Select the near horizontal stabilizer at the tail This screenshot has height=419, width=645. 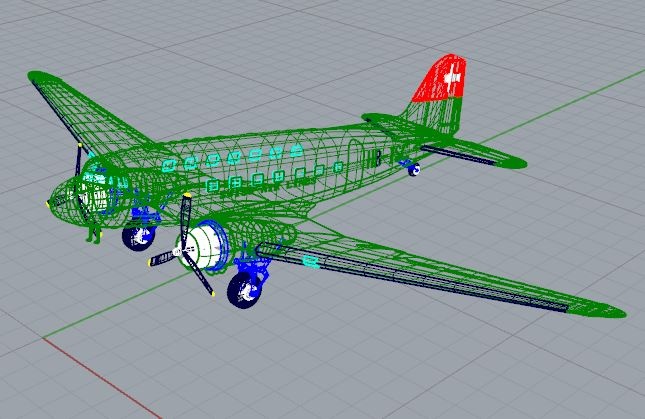coord(473,153)
